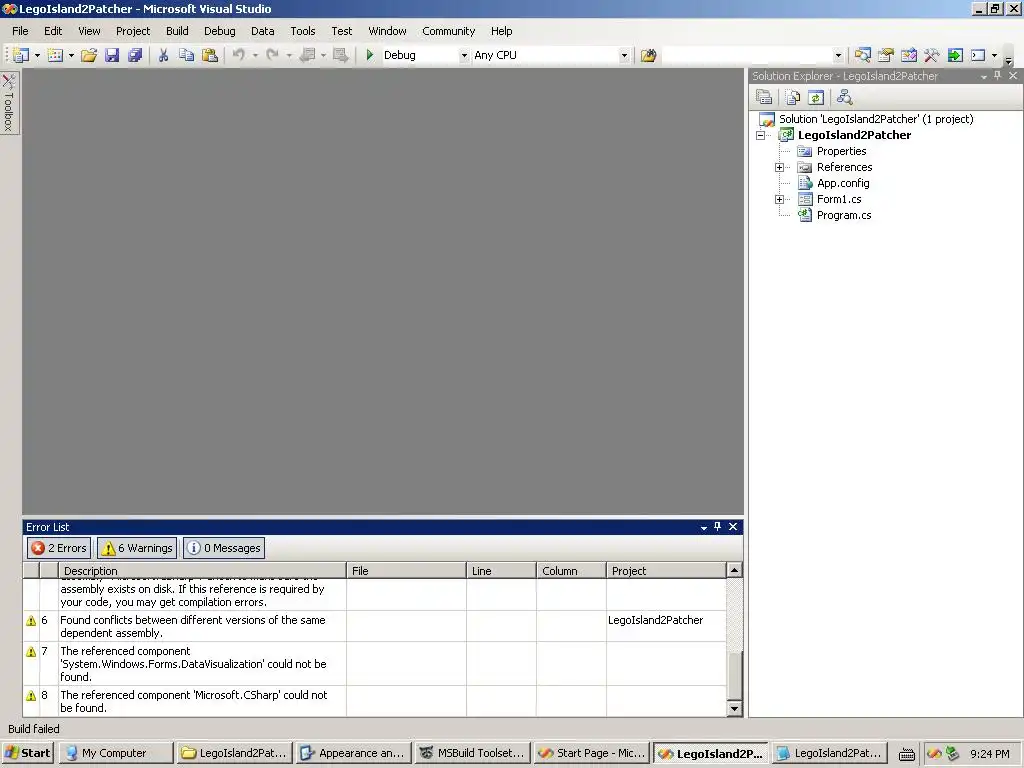Select the Properties node in Solution Explorer
This screenshot has width=1024, height=768.
pyautogui.click(x=841, y=152)
